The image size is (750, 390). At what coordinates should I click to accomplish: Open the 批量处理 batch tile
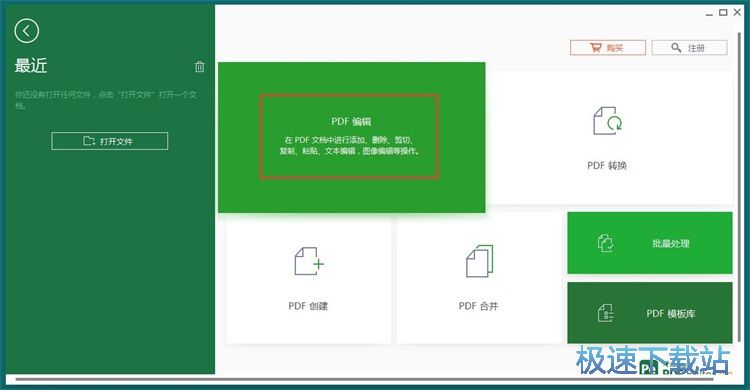(650, 243)
